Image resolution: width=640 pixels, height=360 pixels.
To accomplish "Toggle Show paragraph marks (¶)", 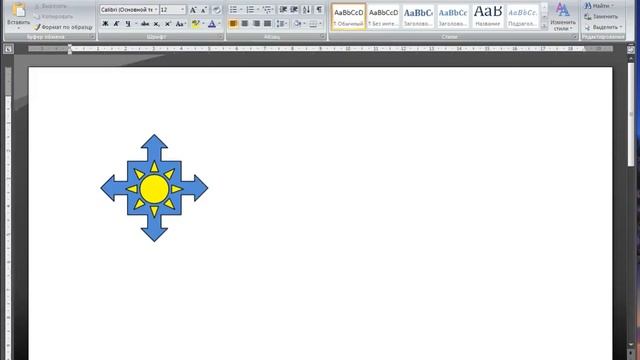I will coord(319,9).
